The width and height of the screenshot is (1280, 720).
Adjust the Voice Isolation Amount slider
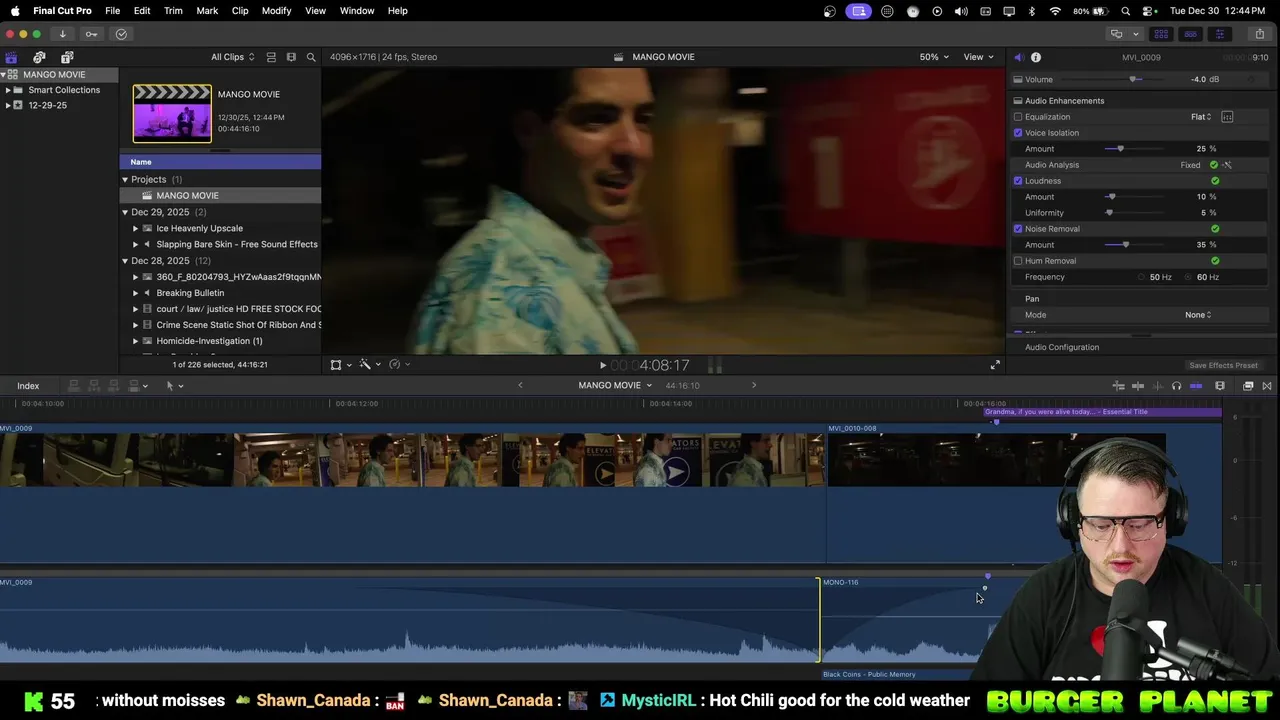pyautogui.click(x=1120, y=149)
